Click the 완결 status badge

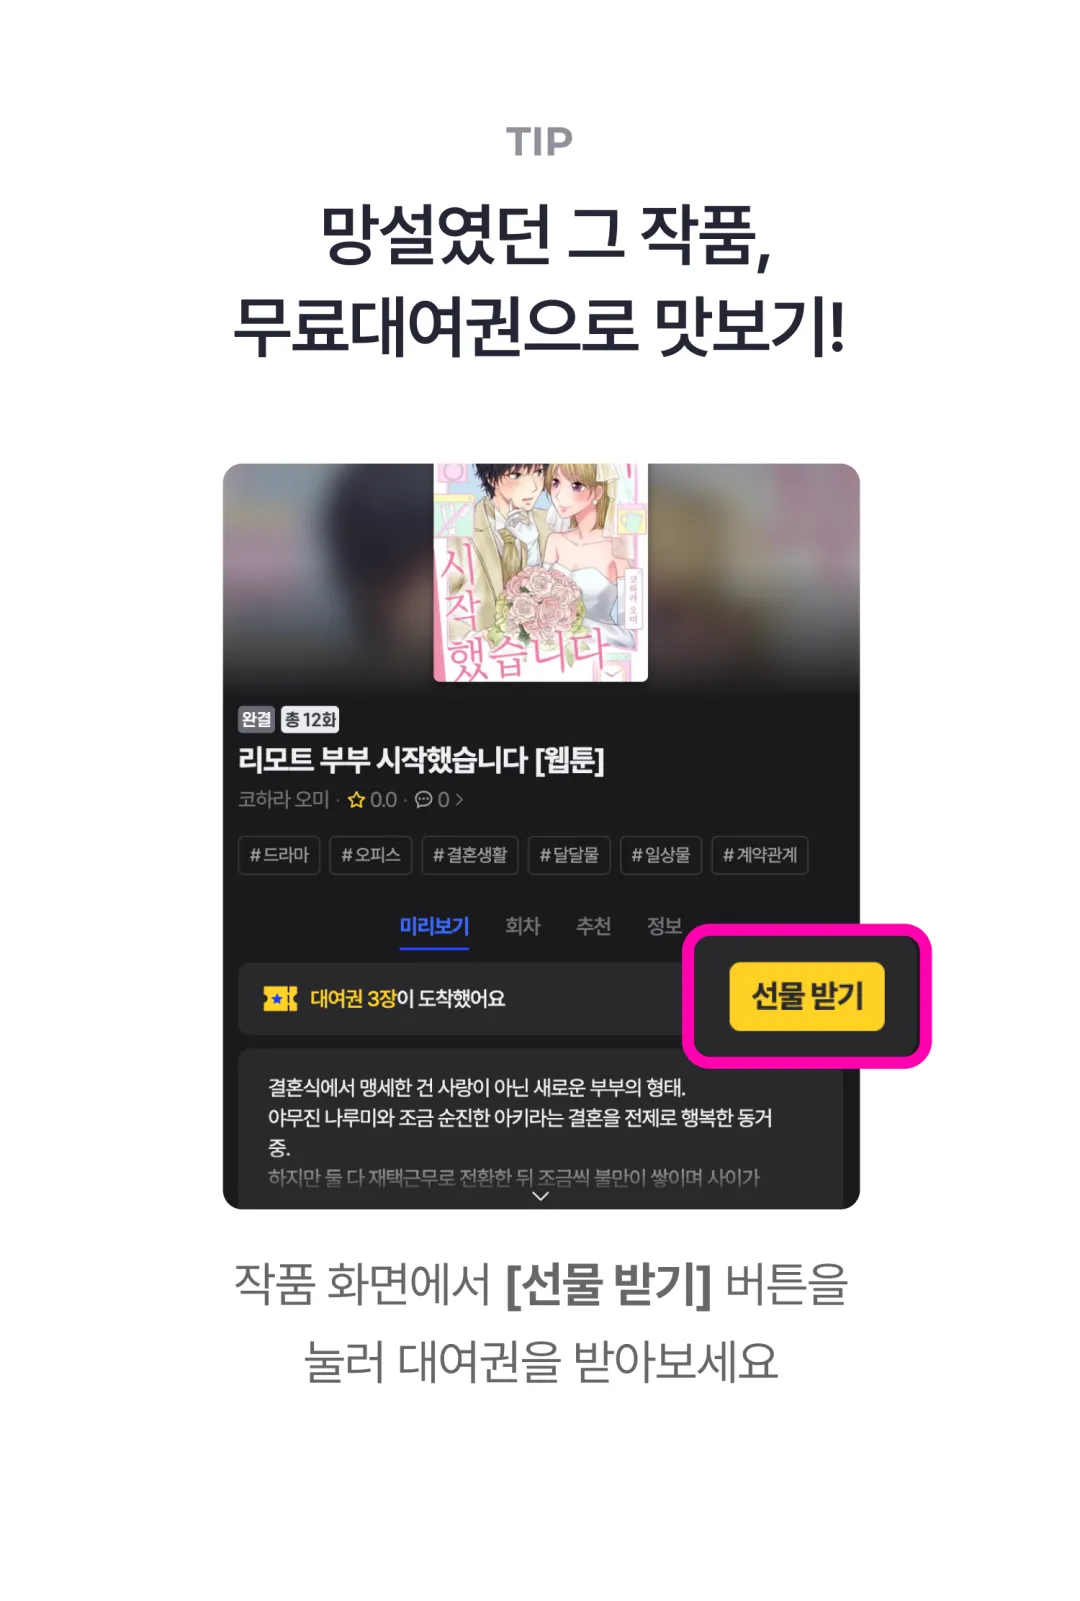pyautogui.click(x=256, y=719)
